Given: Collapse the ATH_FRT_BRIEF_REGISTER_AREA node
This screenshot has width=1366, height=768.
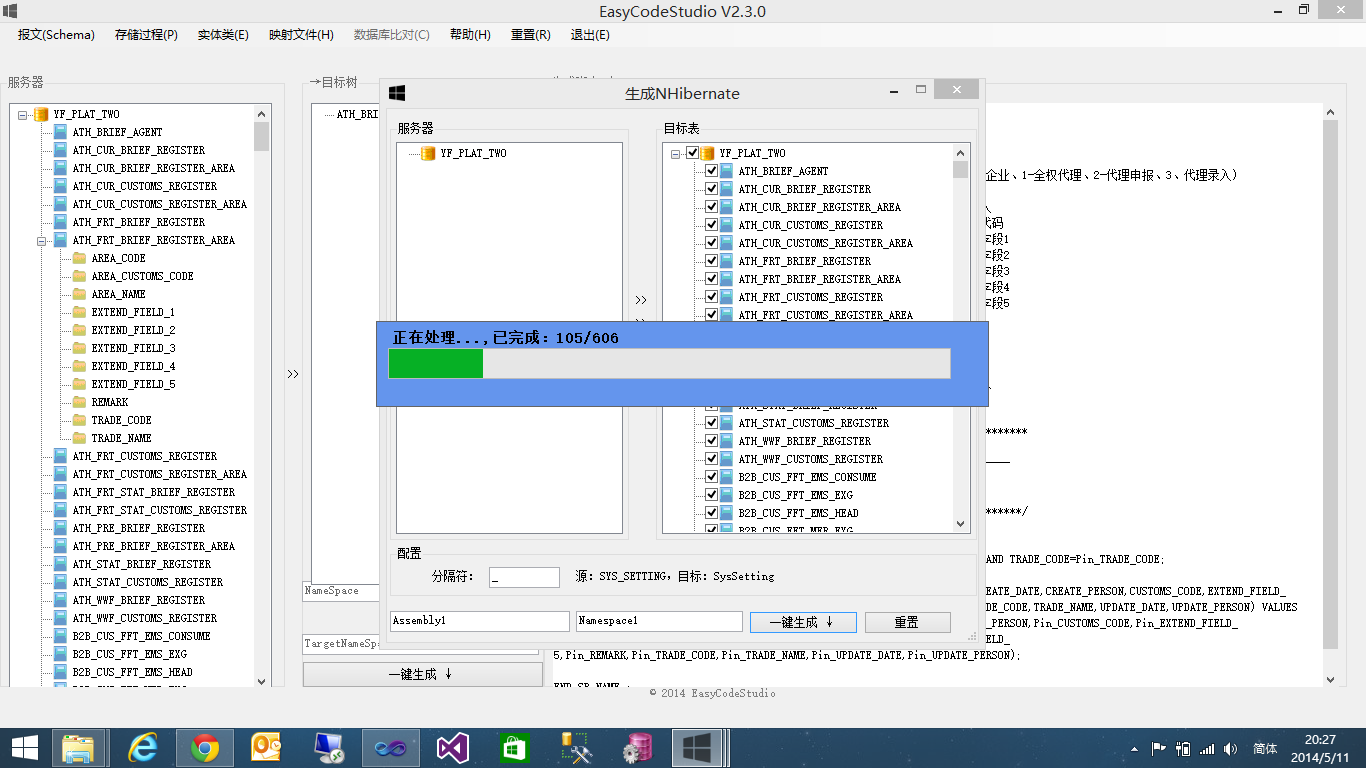Looking at the screenshot, I should coord(42,241).
